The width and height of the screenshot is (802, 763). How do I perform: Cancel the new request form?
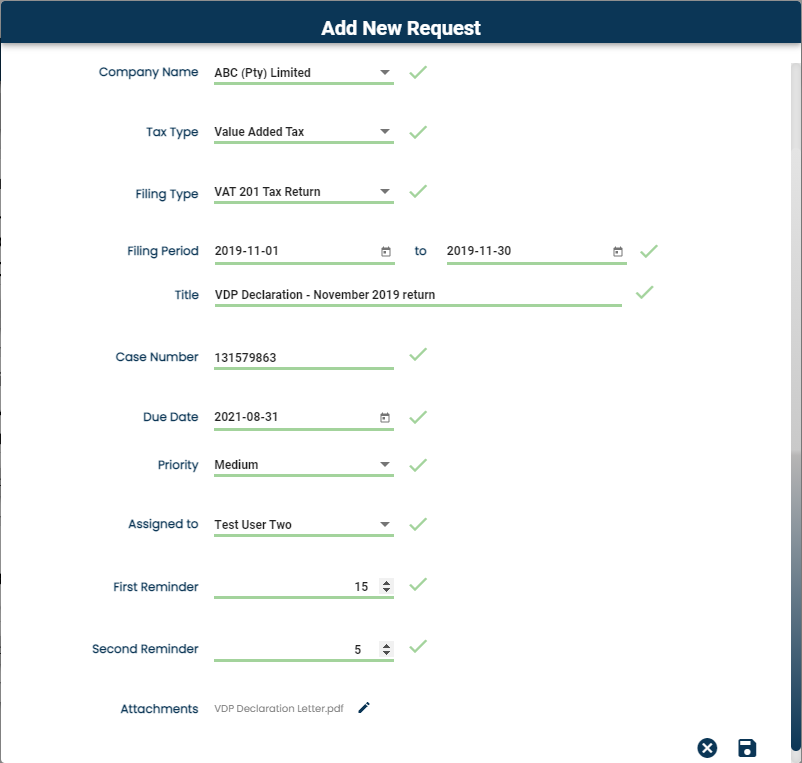[707, 748]
